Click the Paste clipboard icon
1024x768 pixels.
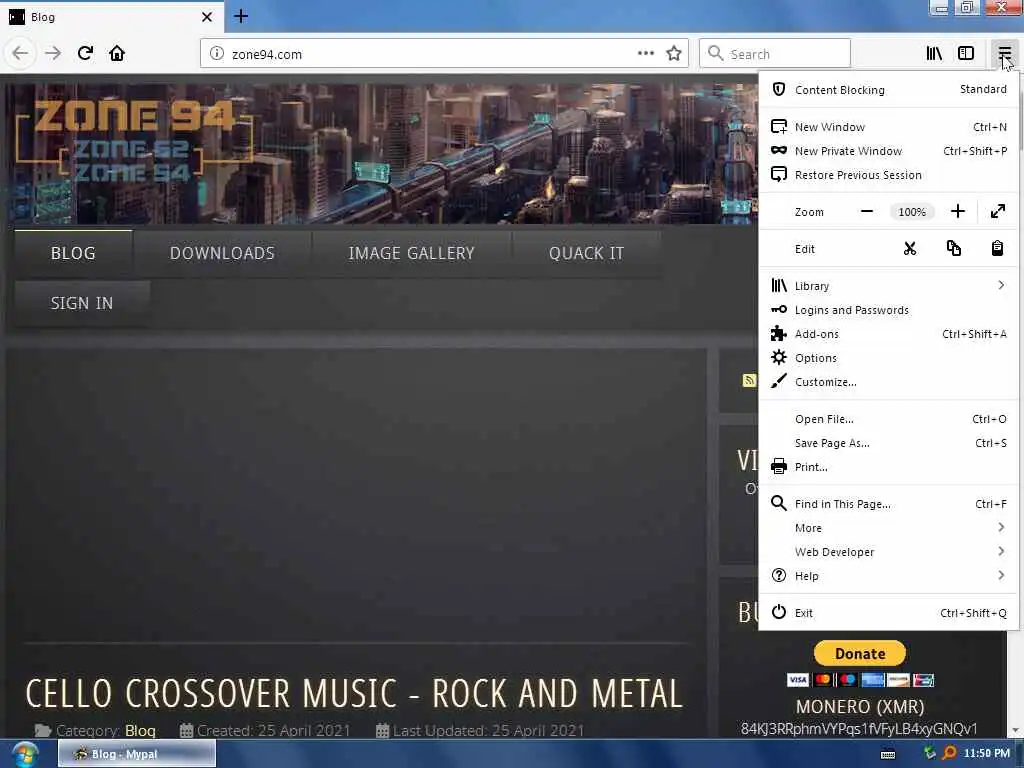997,249
